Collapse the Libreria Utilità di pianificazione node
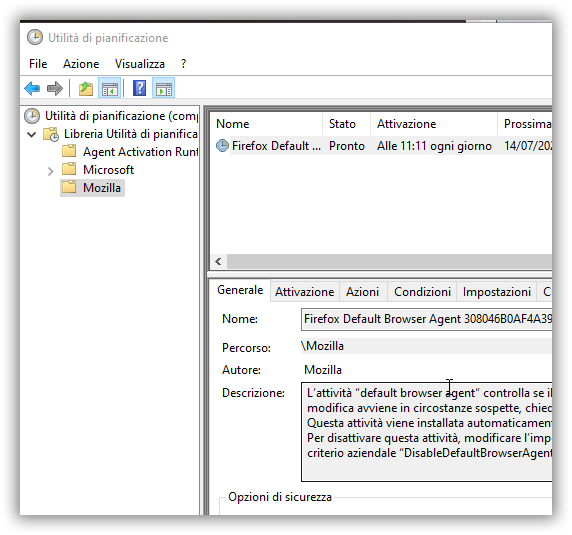Image resolution: width=572 pixels, height=535 pixels. (32, 135)
